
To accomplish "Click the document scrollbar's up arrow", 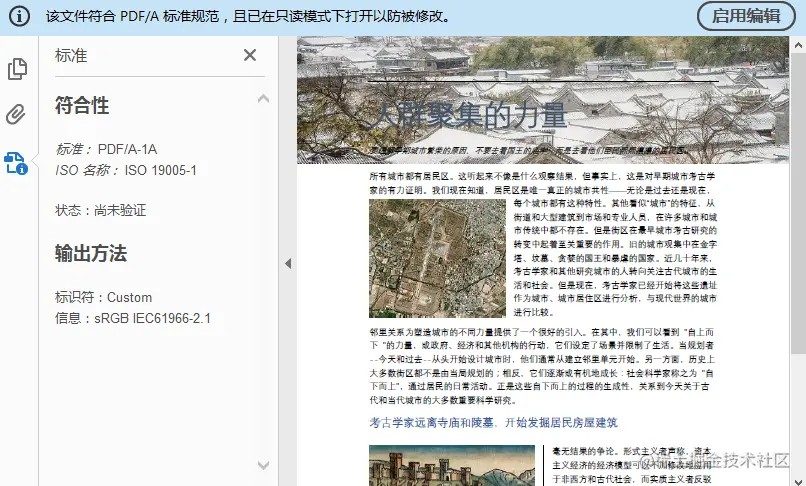I will 798,45.
